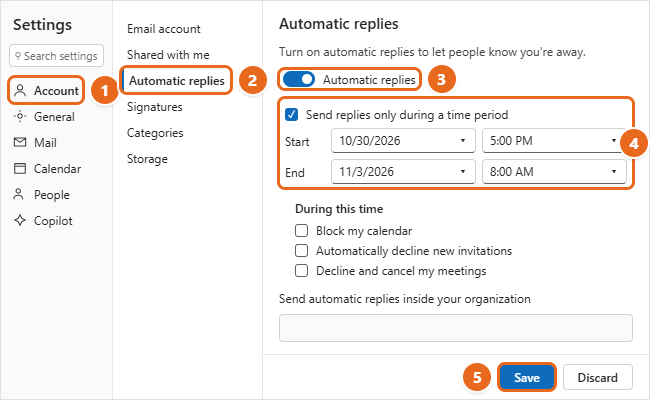Open Categories submenu item
The width and height of the screenshot is (650, 400).
155,133
